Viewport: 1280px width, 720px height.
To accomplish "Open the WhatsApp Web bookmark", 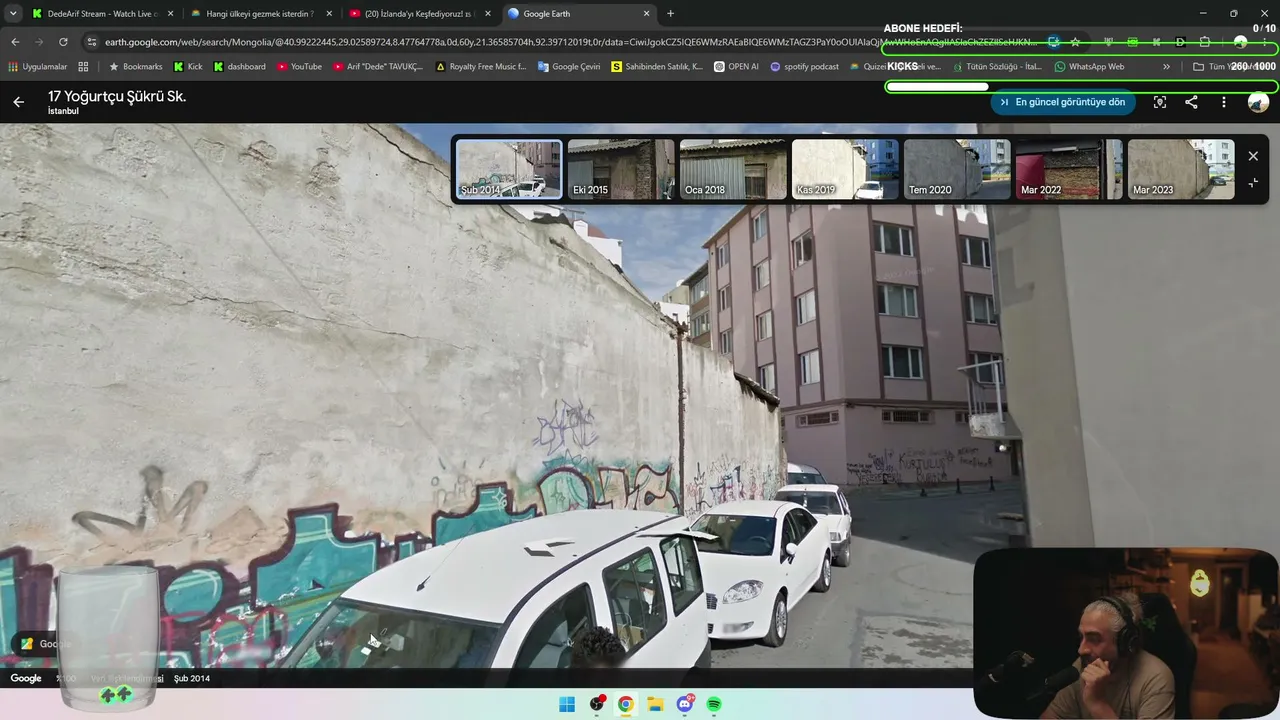I will 1089,67.
